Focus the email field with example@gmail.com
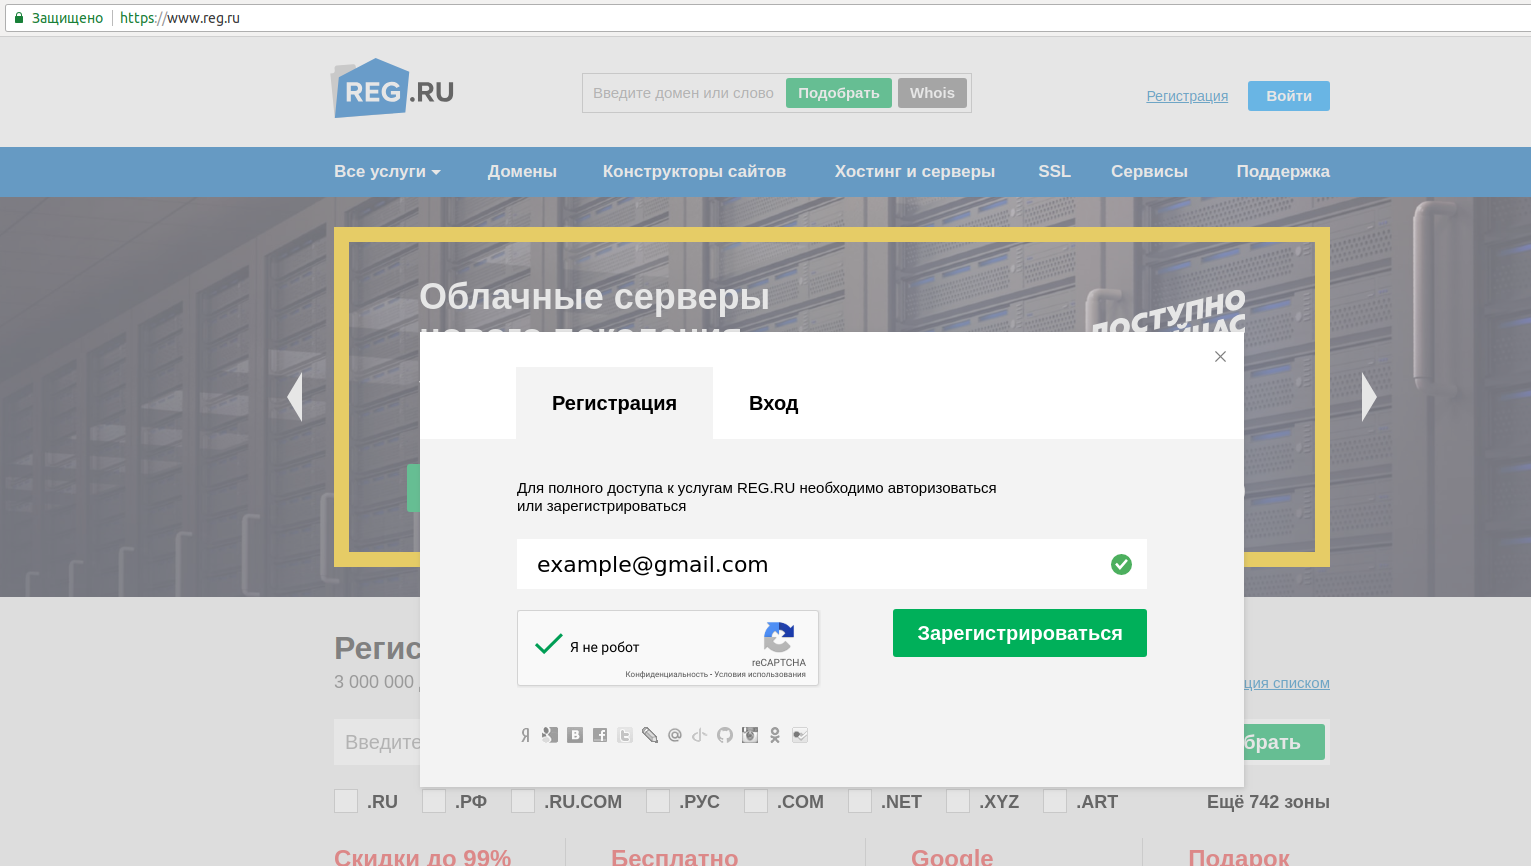Image resolution: width=1531 pixels, height=866 pixels. tap(832, 564)
